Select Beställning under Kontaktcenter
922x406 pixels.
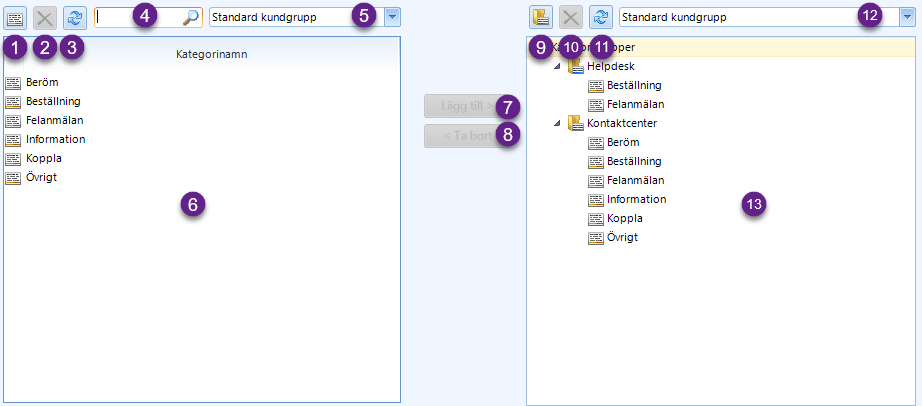coord(634,161)
